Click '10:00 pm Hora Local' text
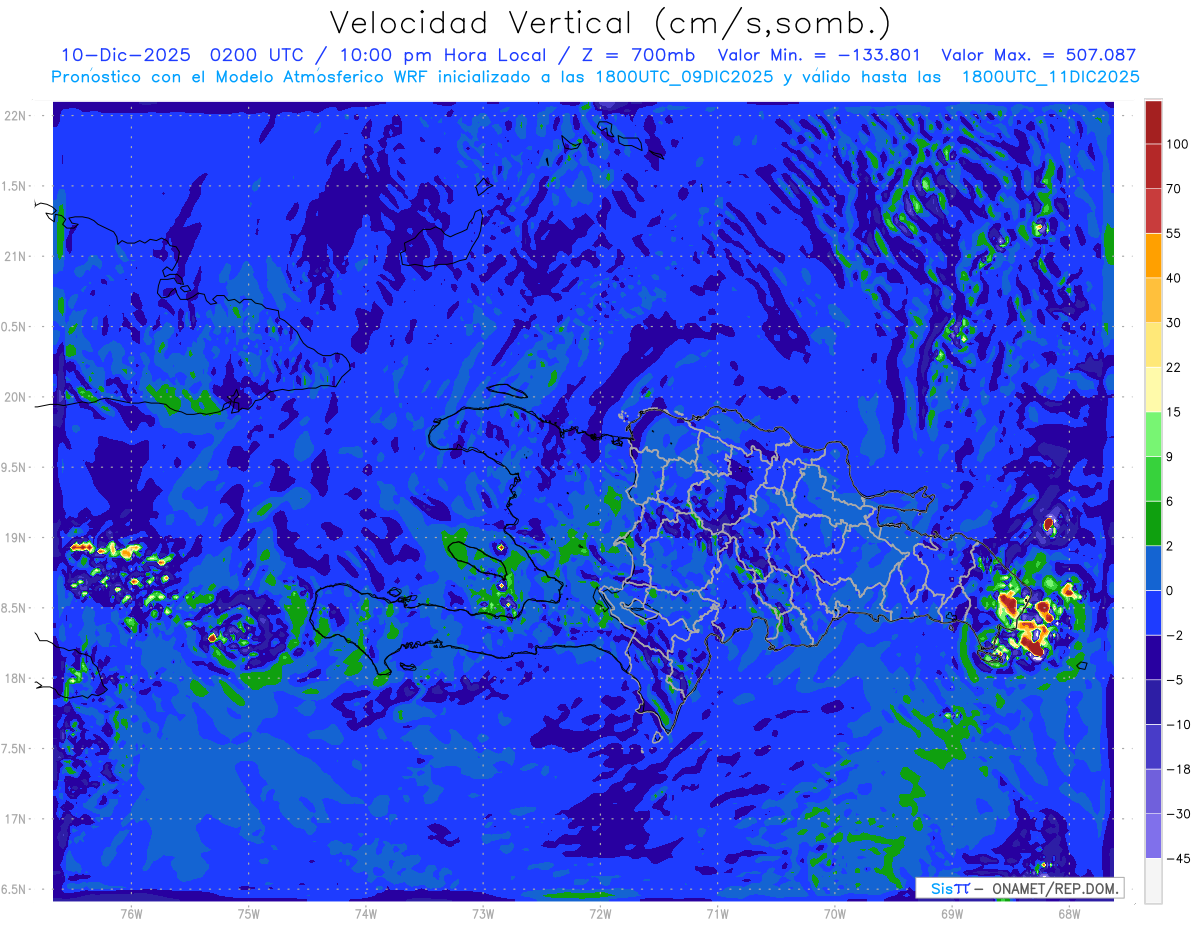Viewport: 1200px width, 927px height. (x=446, y=55)
